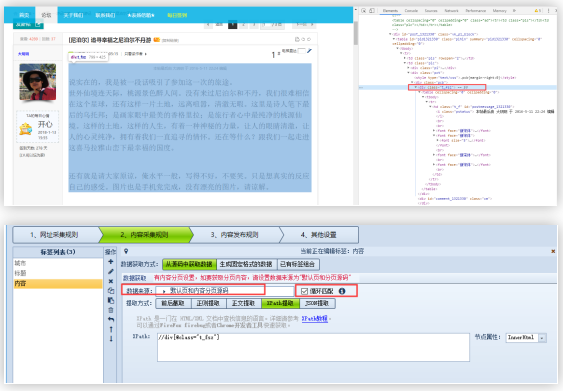Click the add tag plus icon
Viewport: 563px width, 391px height.
click(x=111, y=261)
